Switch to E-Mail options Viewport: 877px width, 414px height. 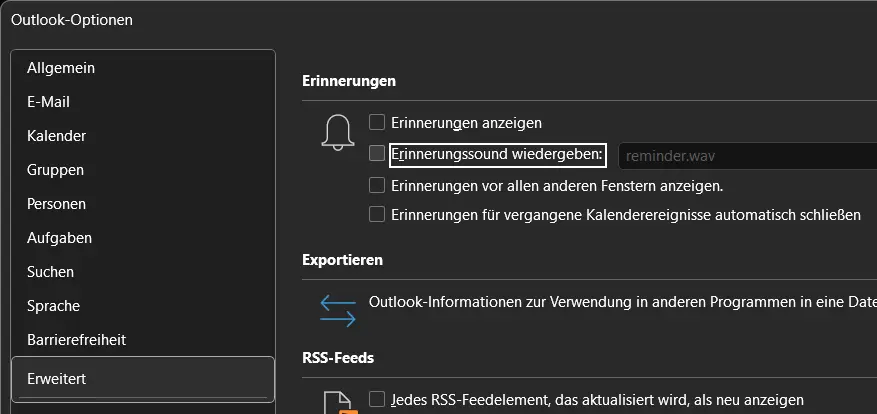tap(48, 102)
